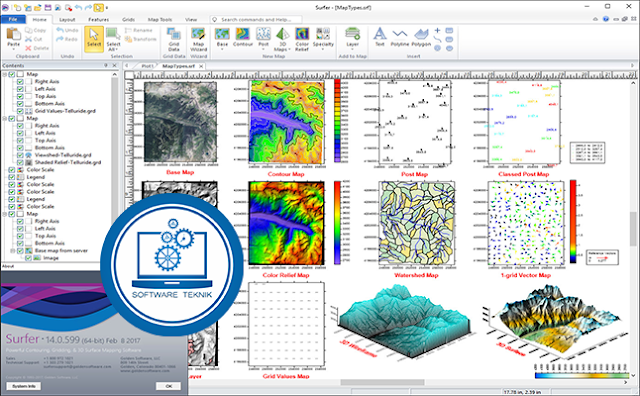The height and width of the screenshot is (396, 640).
Task: Click the plus-shaped Point insert icon
Action: 437,31
